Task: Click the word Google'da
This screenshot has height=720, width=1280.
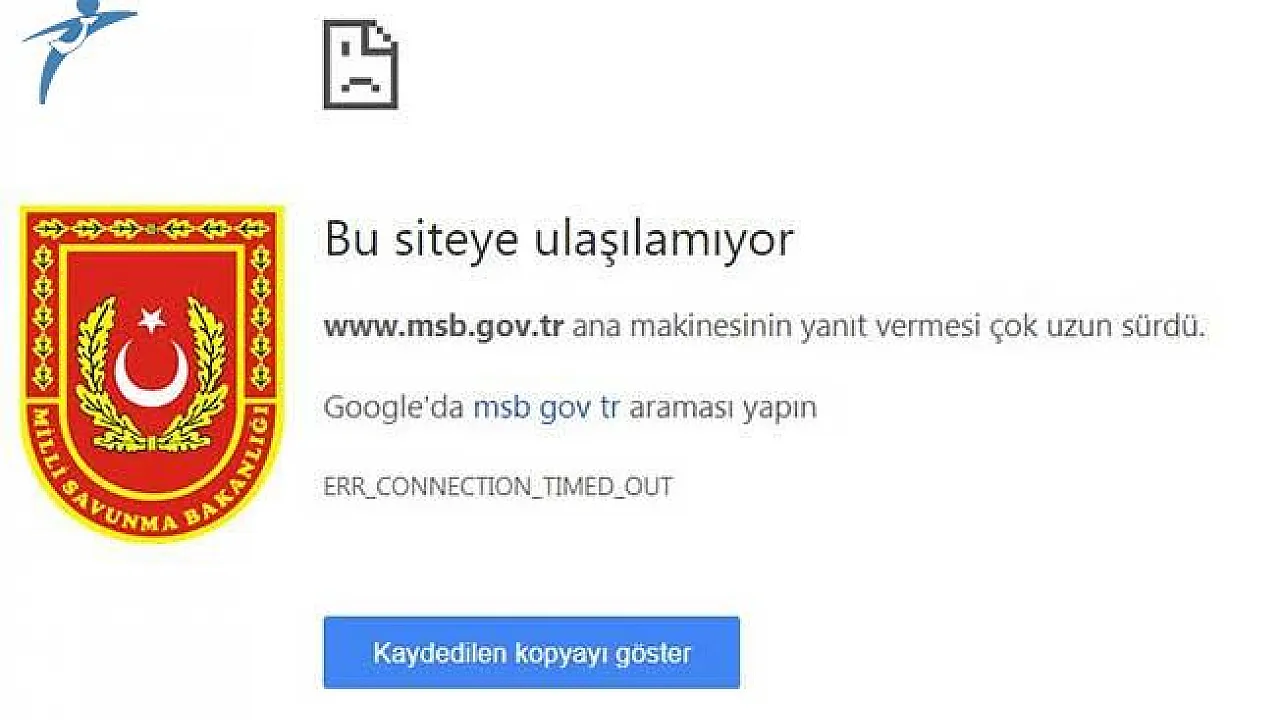Action: 394,407
